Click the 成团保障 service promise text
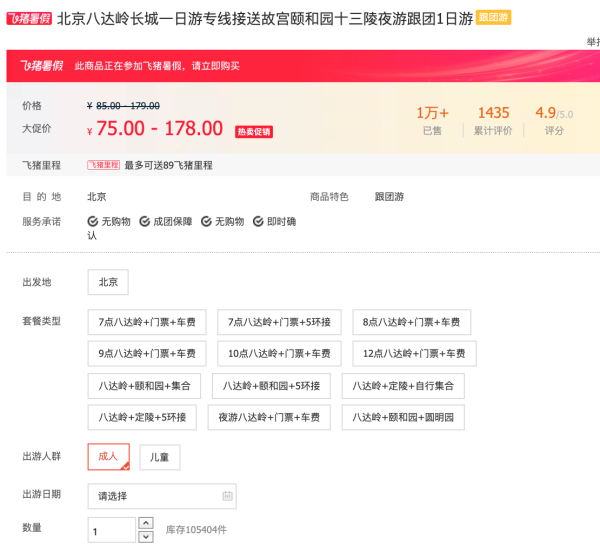 point(173,221)
